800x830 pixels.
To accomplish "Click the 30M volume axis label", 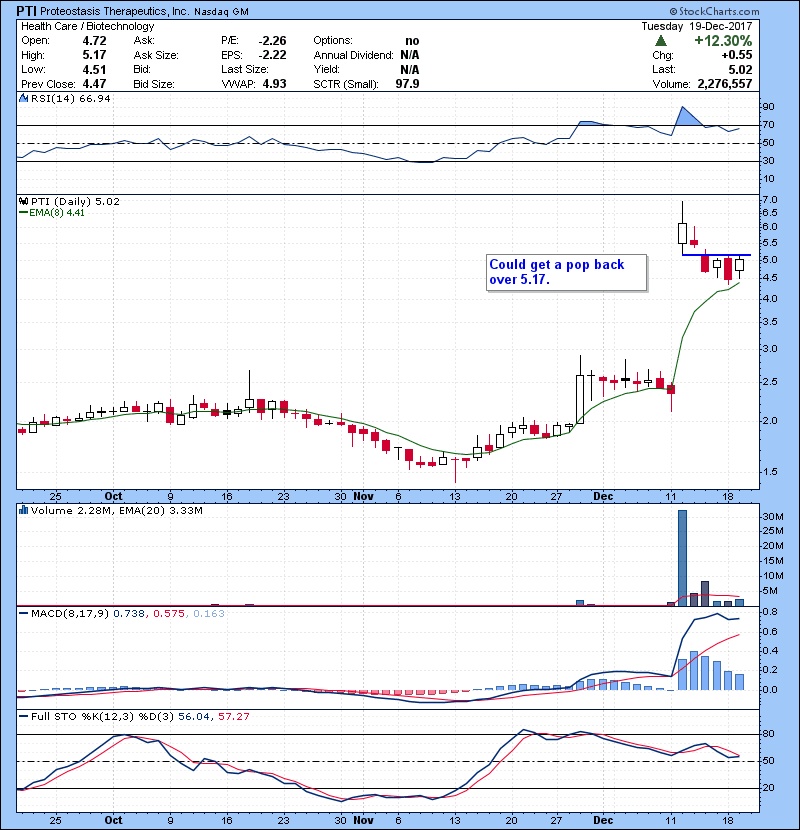I will pos(772,517).
